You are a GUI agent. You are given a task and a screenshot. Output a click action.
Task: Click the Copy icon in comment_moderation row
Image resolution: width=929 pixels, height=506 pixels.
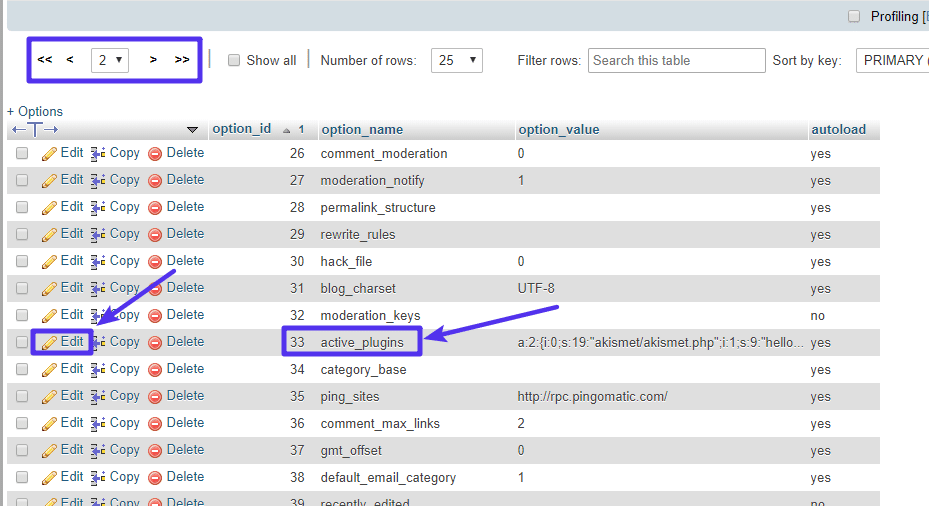point(98,154)
